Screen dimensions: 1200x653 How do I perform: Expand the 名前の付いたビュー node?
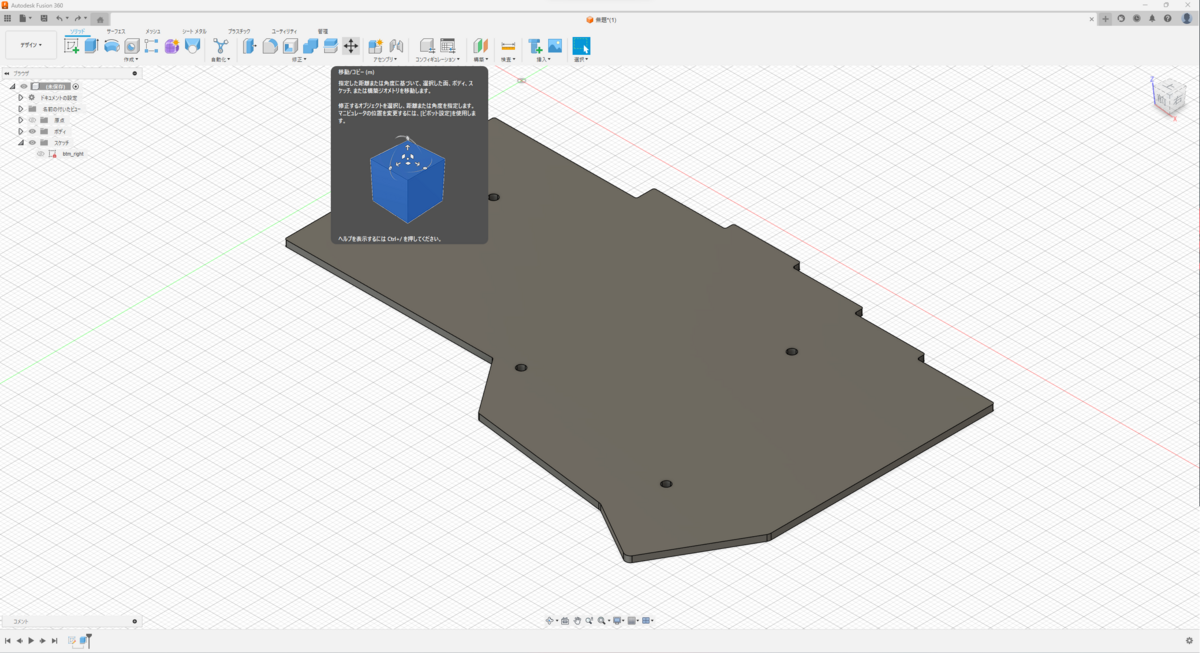pos(20,109)
